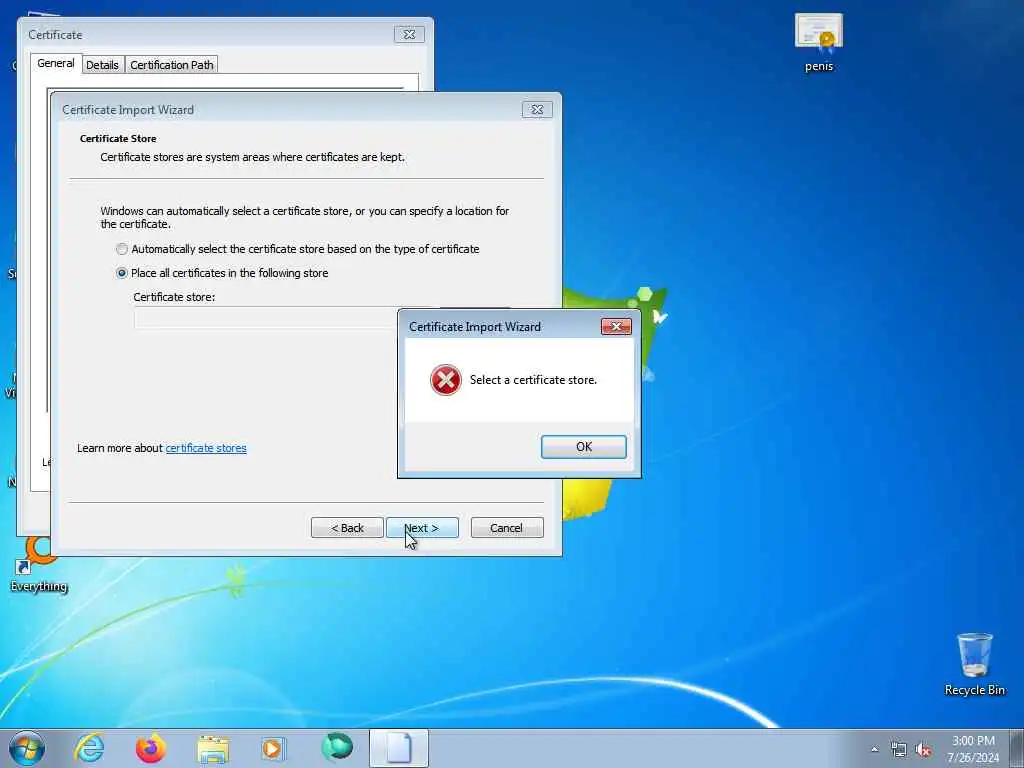Click the red error icon in dialog
This screenshot has width=1024, height=768.
(x=445, y=380)
